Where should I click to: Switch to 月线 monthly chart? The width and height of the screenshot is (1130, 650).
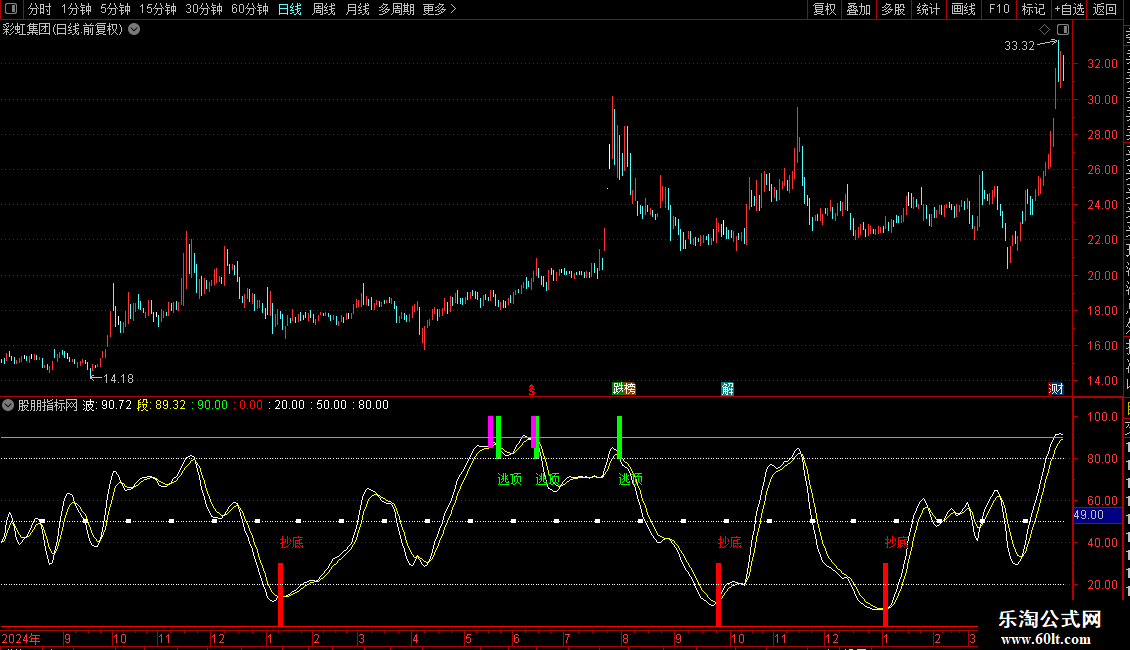pos(357,9)
